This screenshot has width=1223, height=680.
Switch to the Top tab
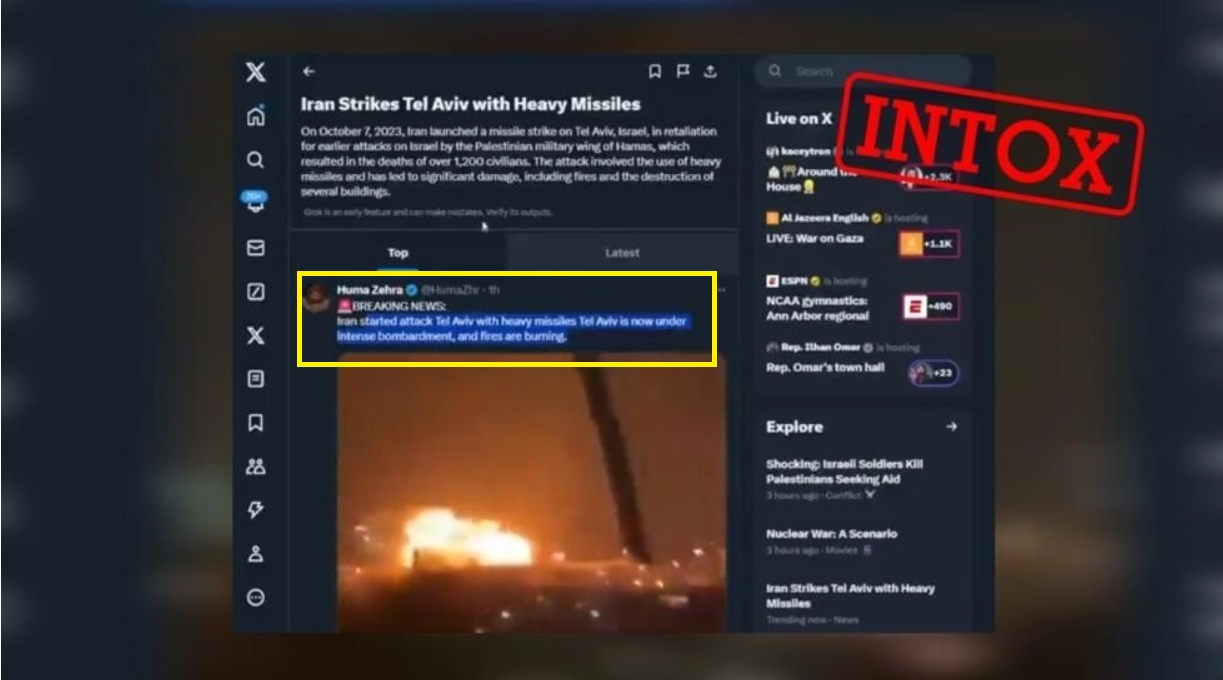(398, 252)
